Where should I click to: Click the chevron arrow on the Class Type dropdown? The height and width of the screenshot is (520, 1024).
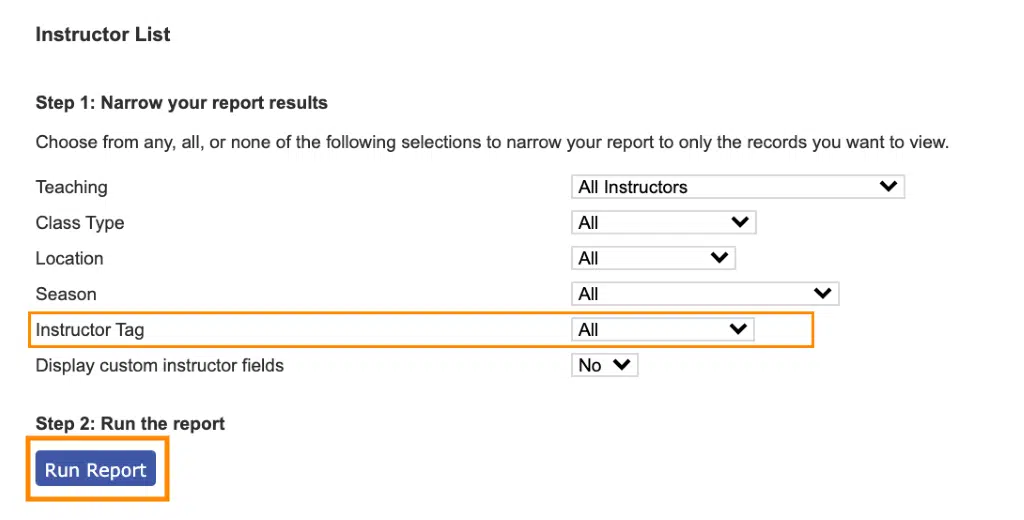[x=740, y=222]
